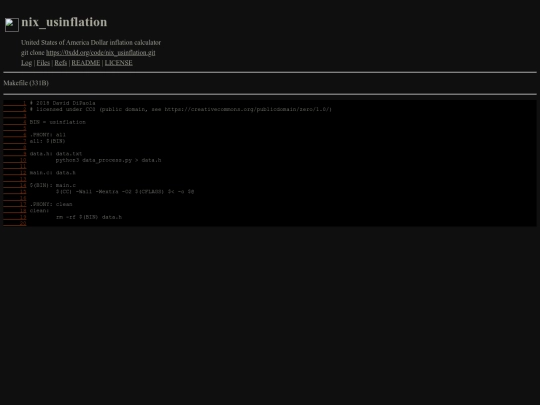
Task: Jump to line number 18
Action: (x=15, y=210)
